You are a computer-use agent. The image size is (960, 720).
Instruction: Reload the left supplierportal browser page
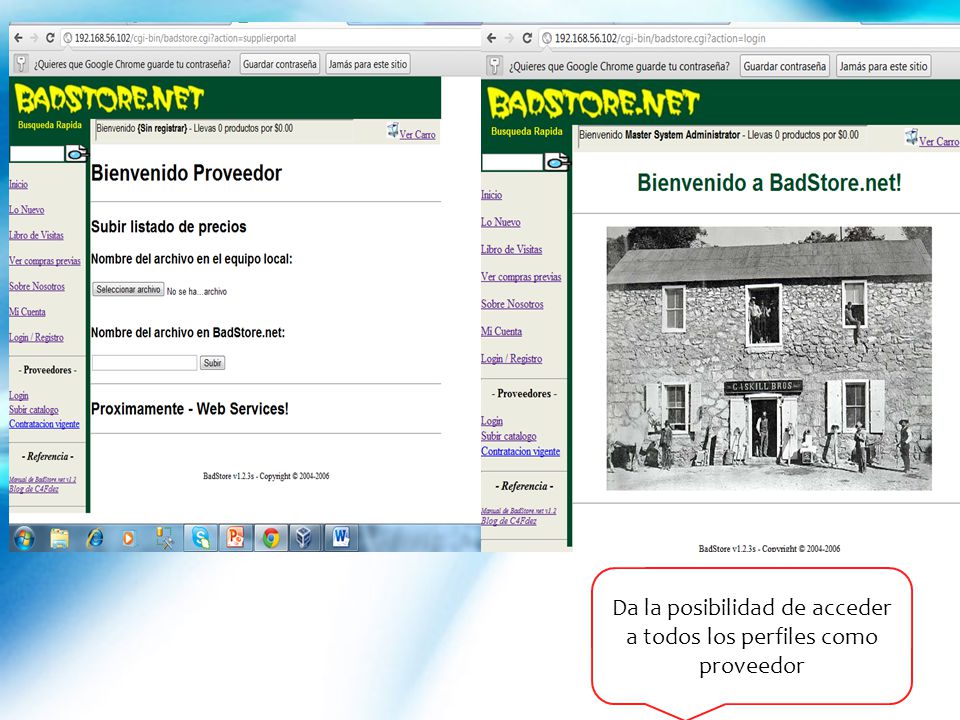(x=50, y=38)
